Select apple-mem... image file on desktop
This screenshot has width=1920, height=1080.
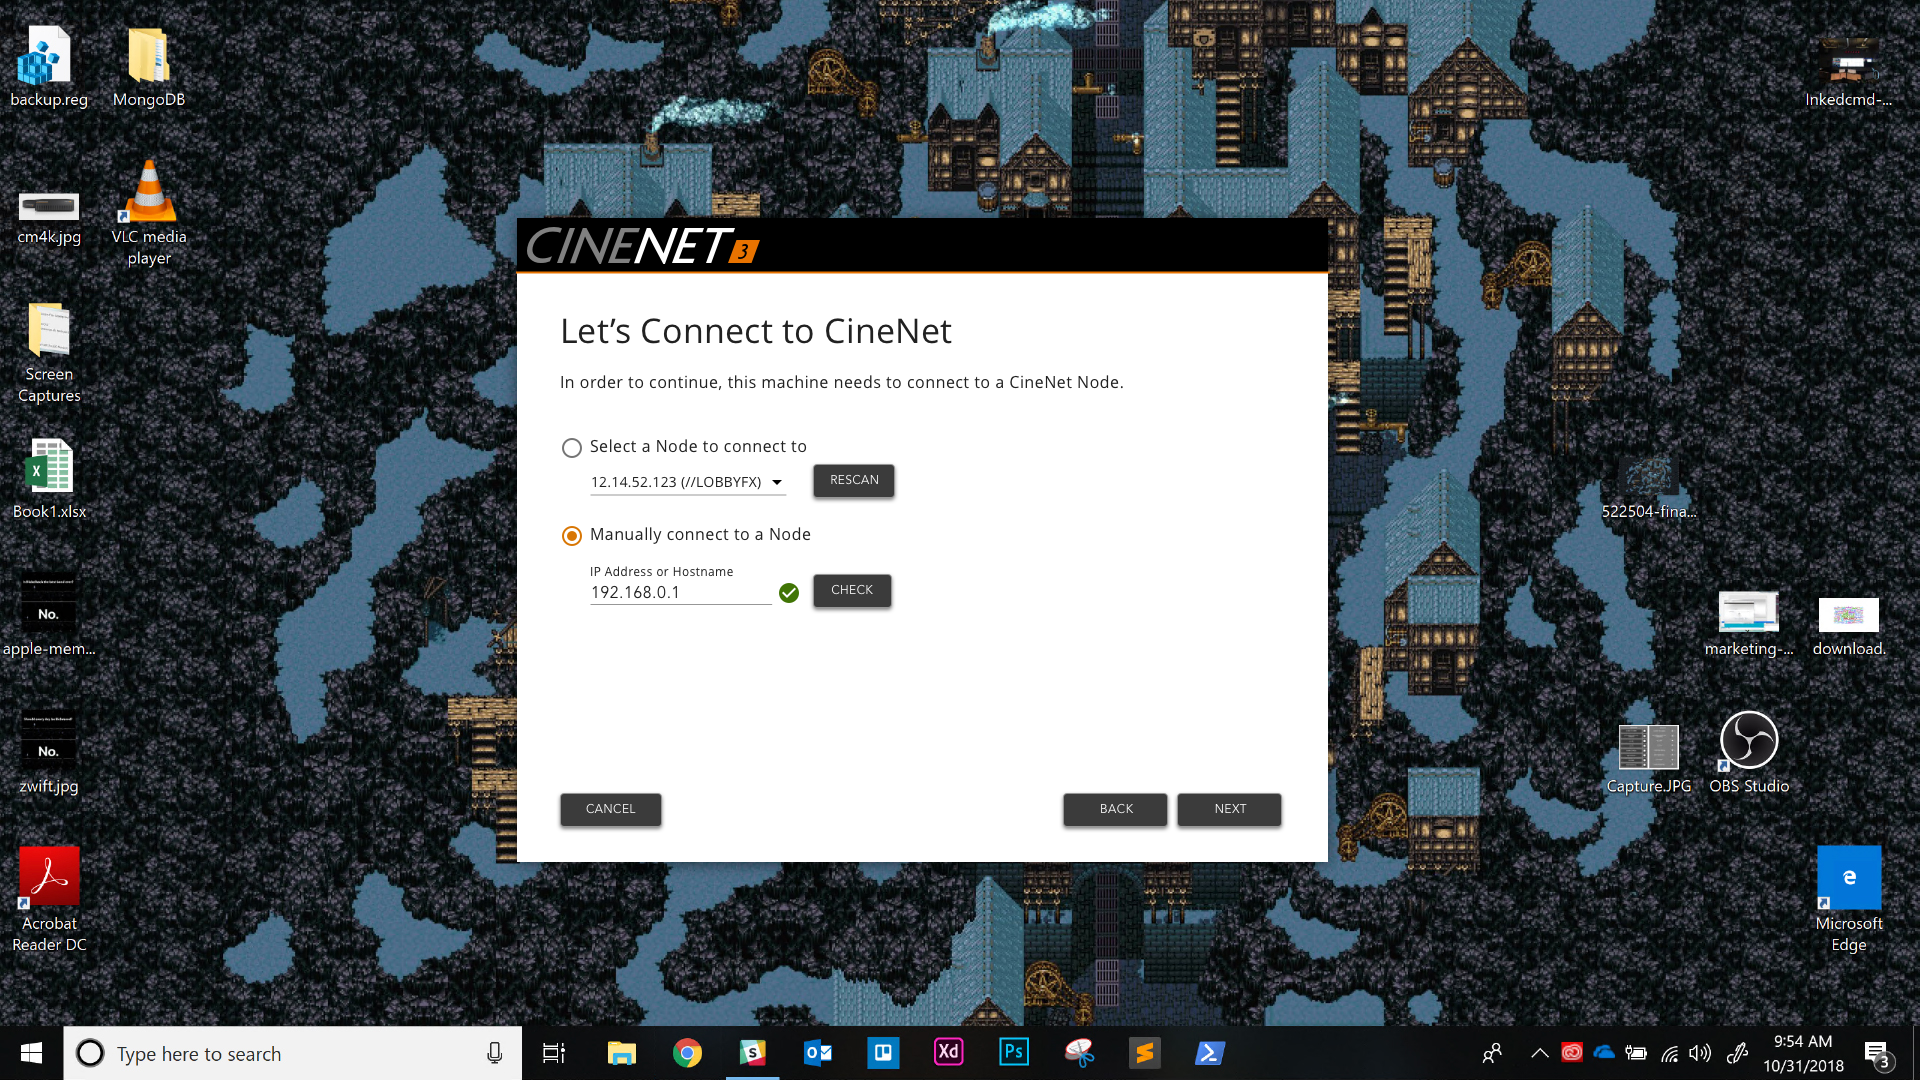[x=48, y=616]
